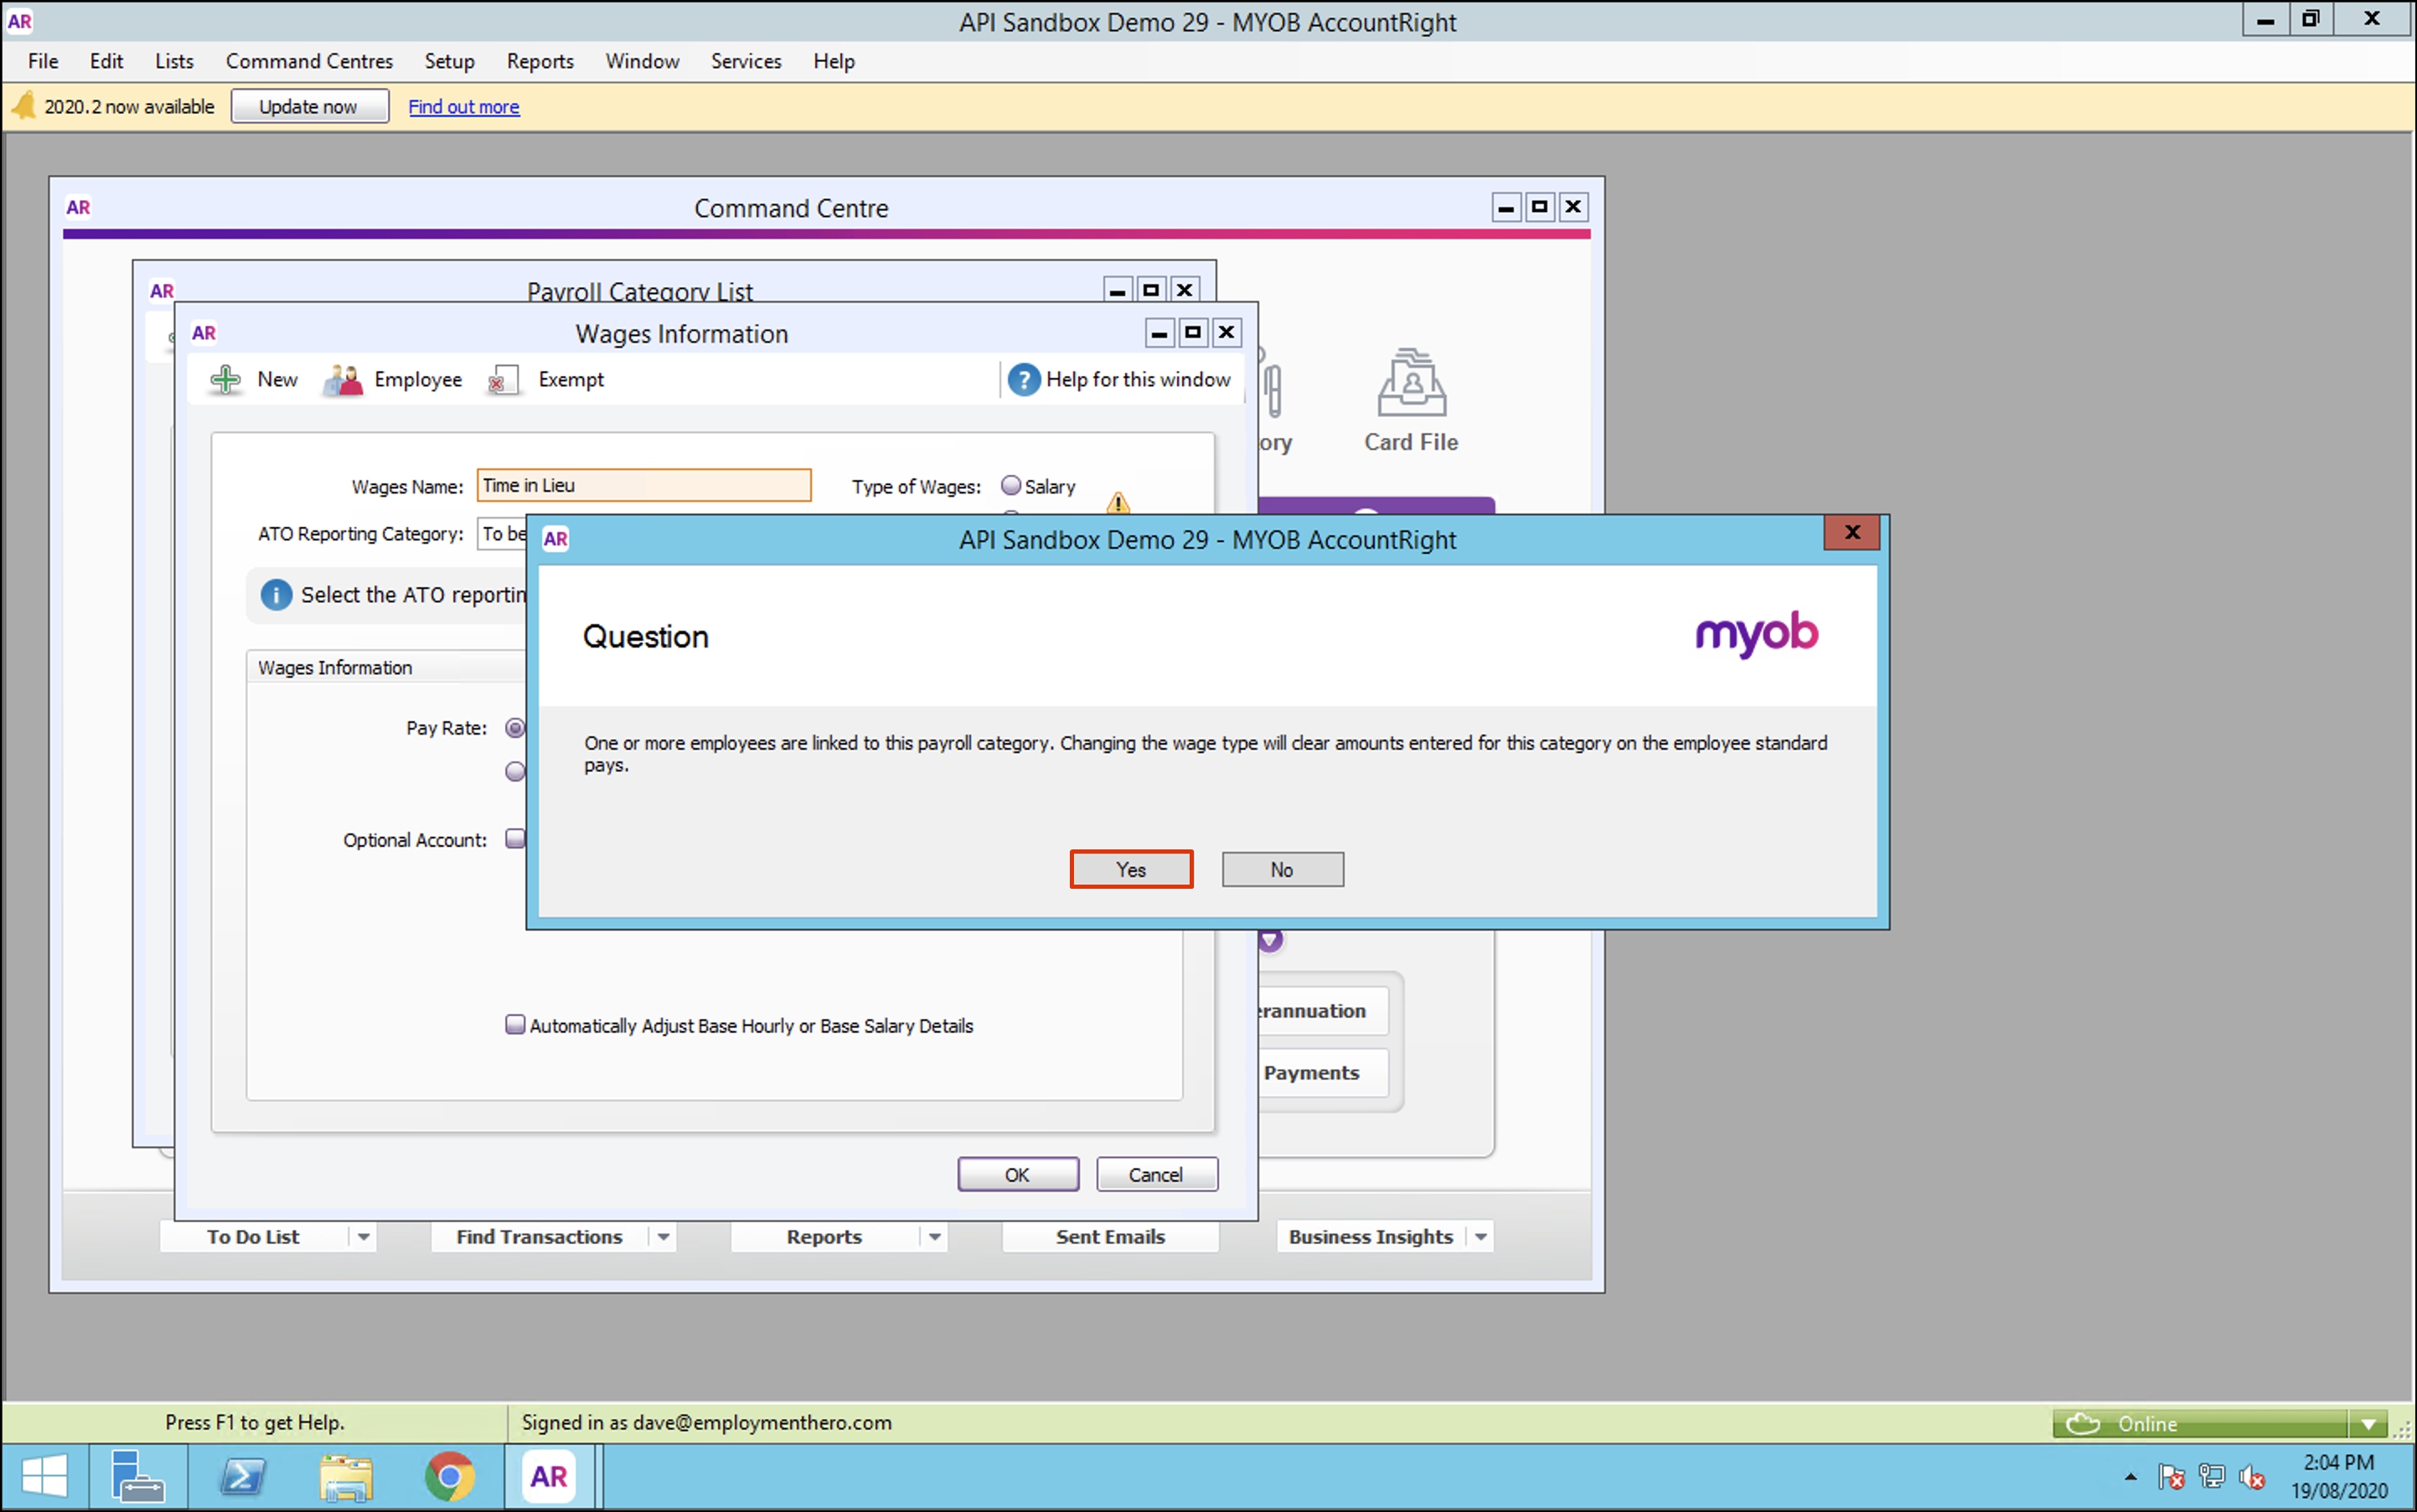Image resolution: width=2417 pixels, height=1512 pixels.
Task: Open File Explorer from the taskbar
Action: [346, 1476]
